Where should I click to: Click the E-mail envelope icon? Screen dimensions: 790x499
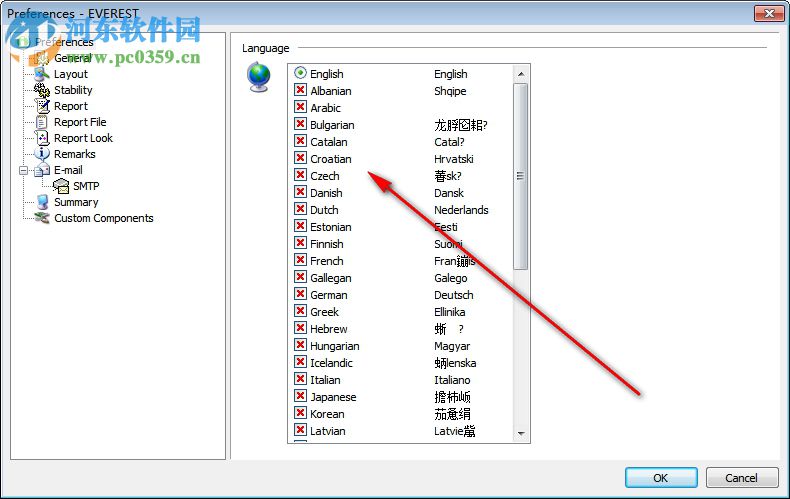pos(42,170)
